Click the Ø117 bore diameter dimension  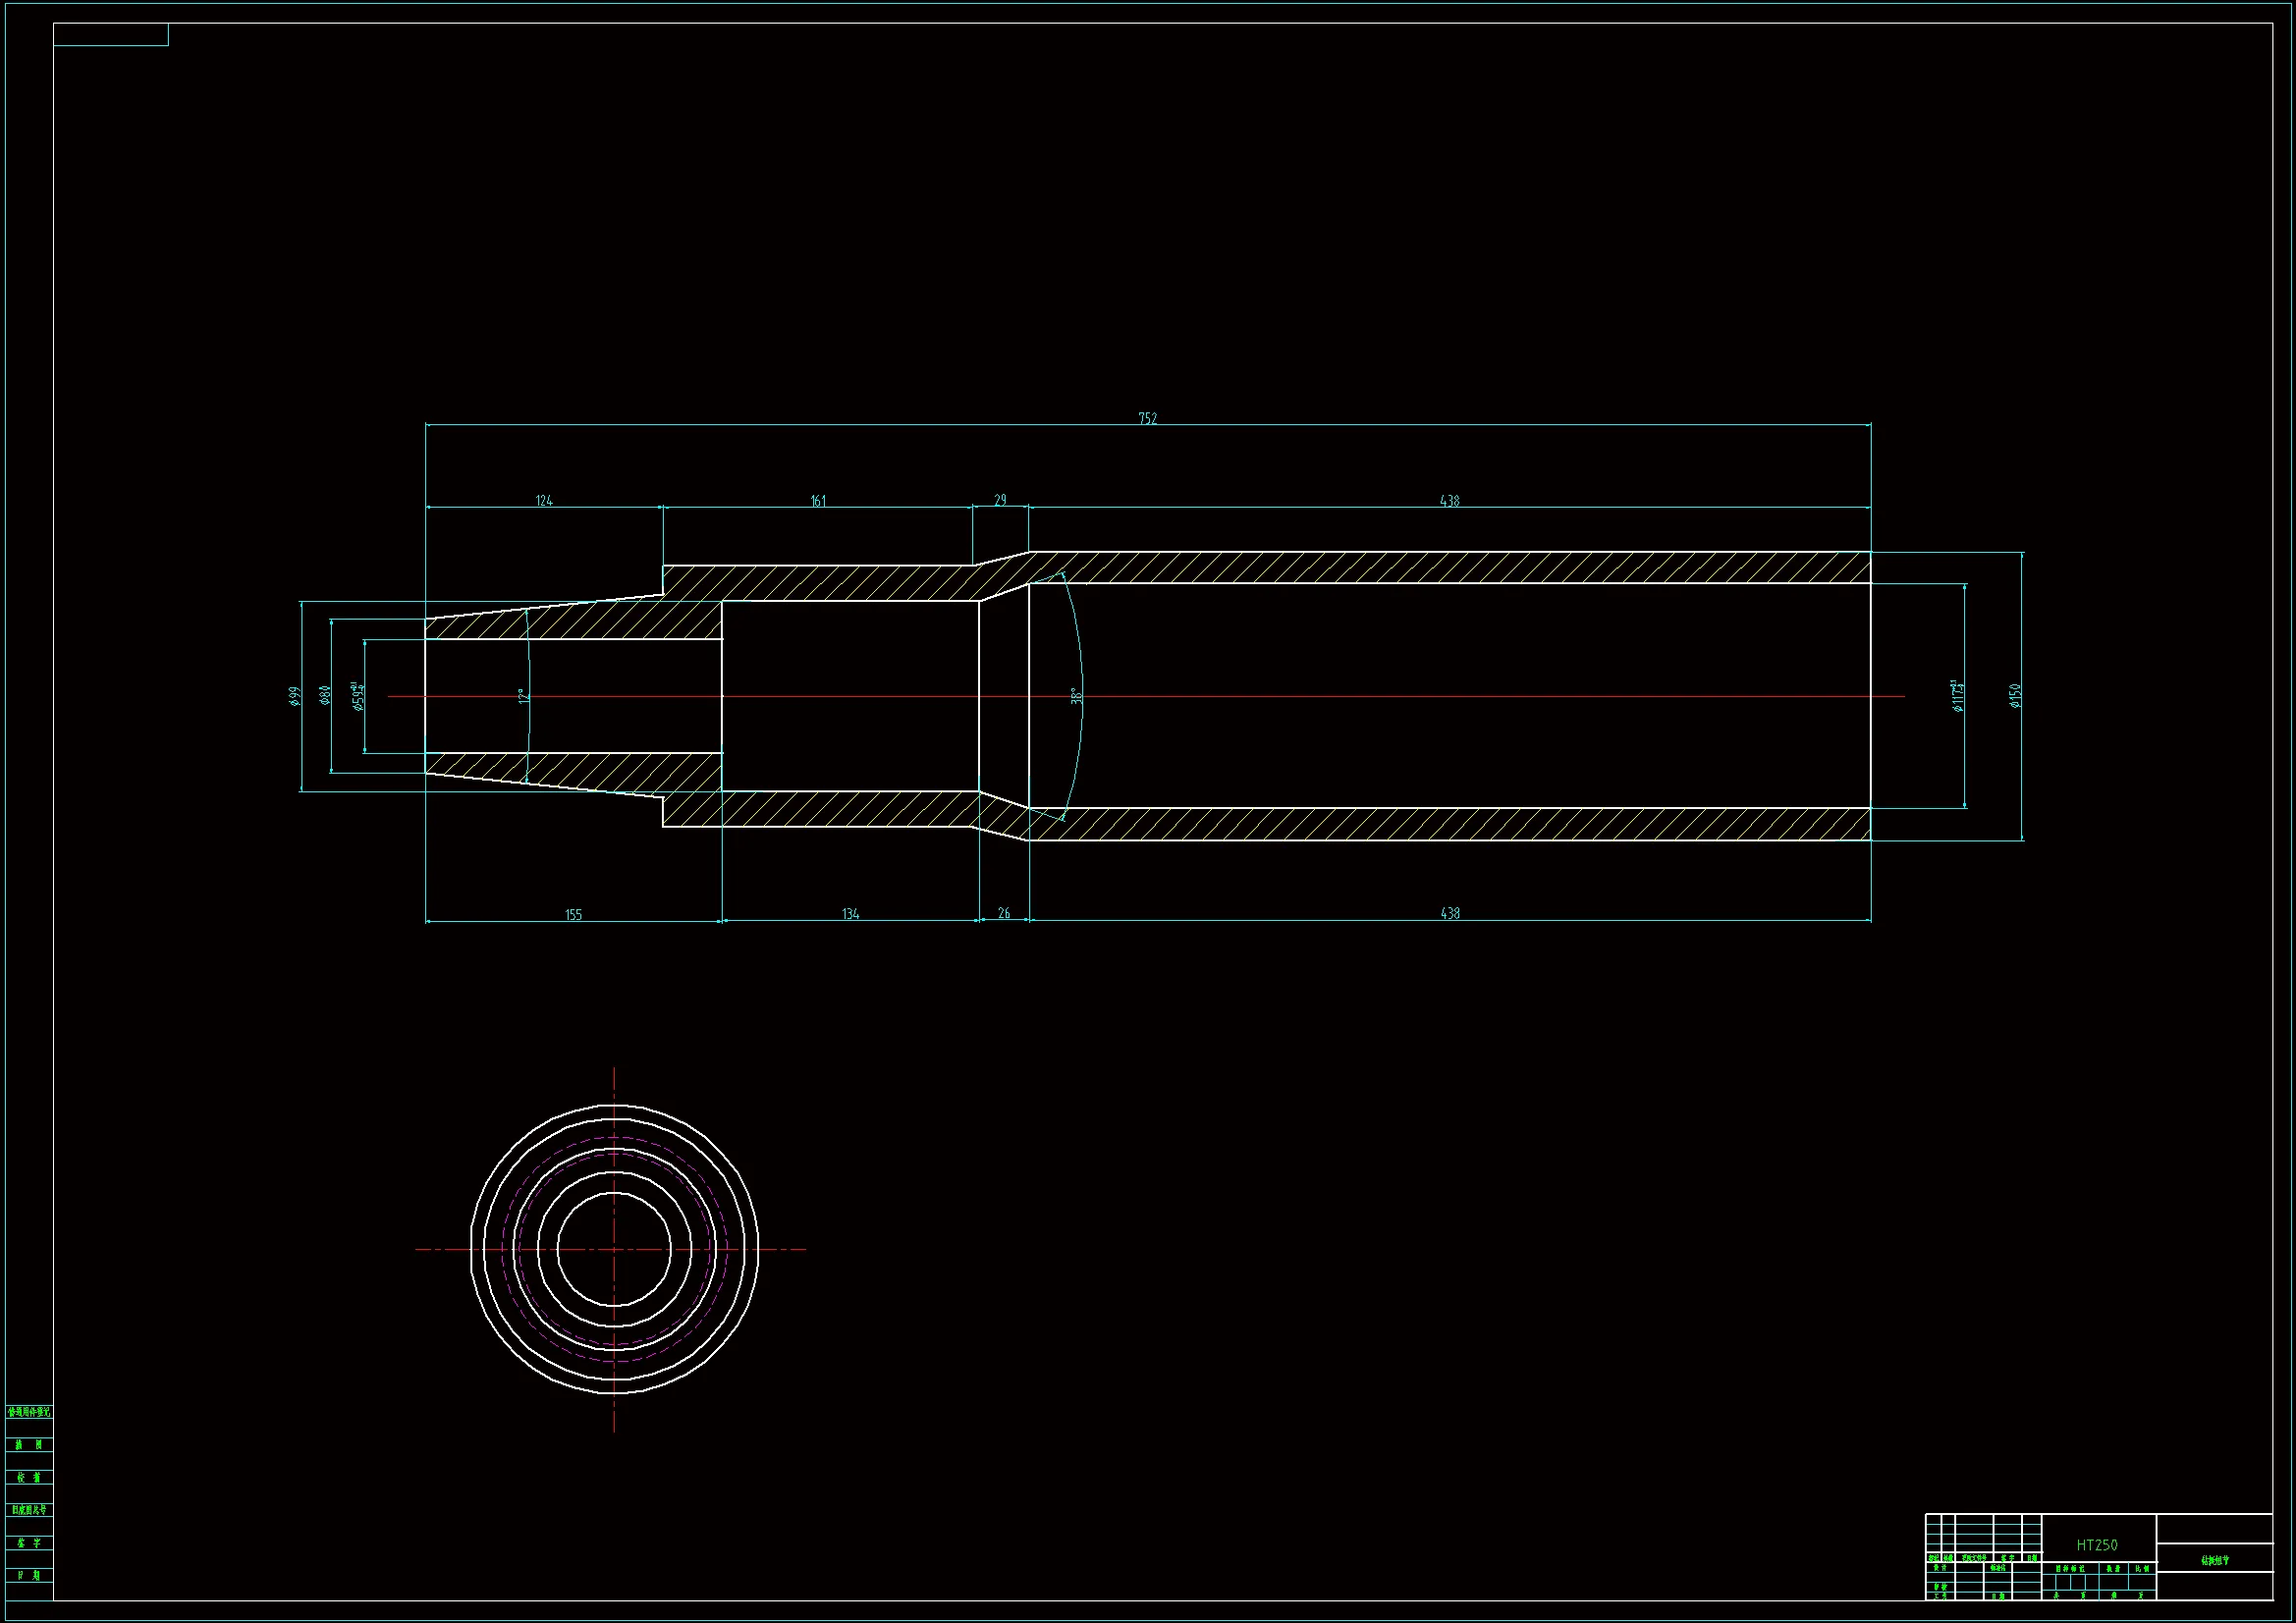[x=1957, y=696]
